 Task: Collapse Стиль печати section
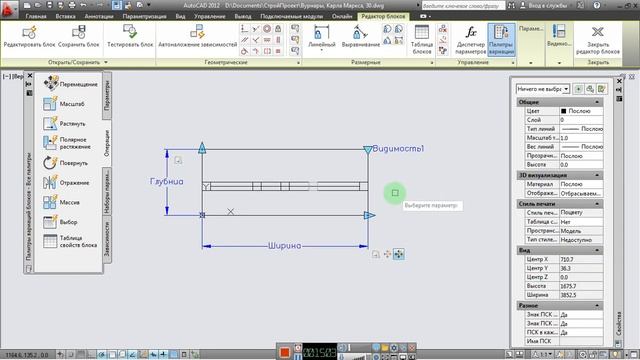point(598,204)
